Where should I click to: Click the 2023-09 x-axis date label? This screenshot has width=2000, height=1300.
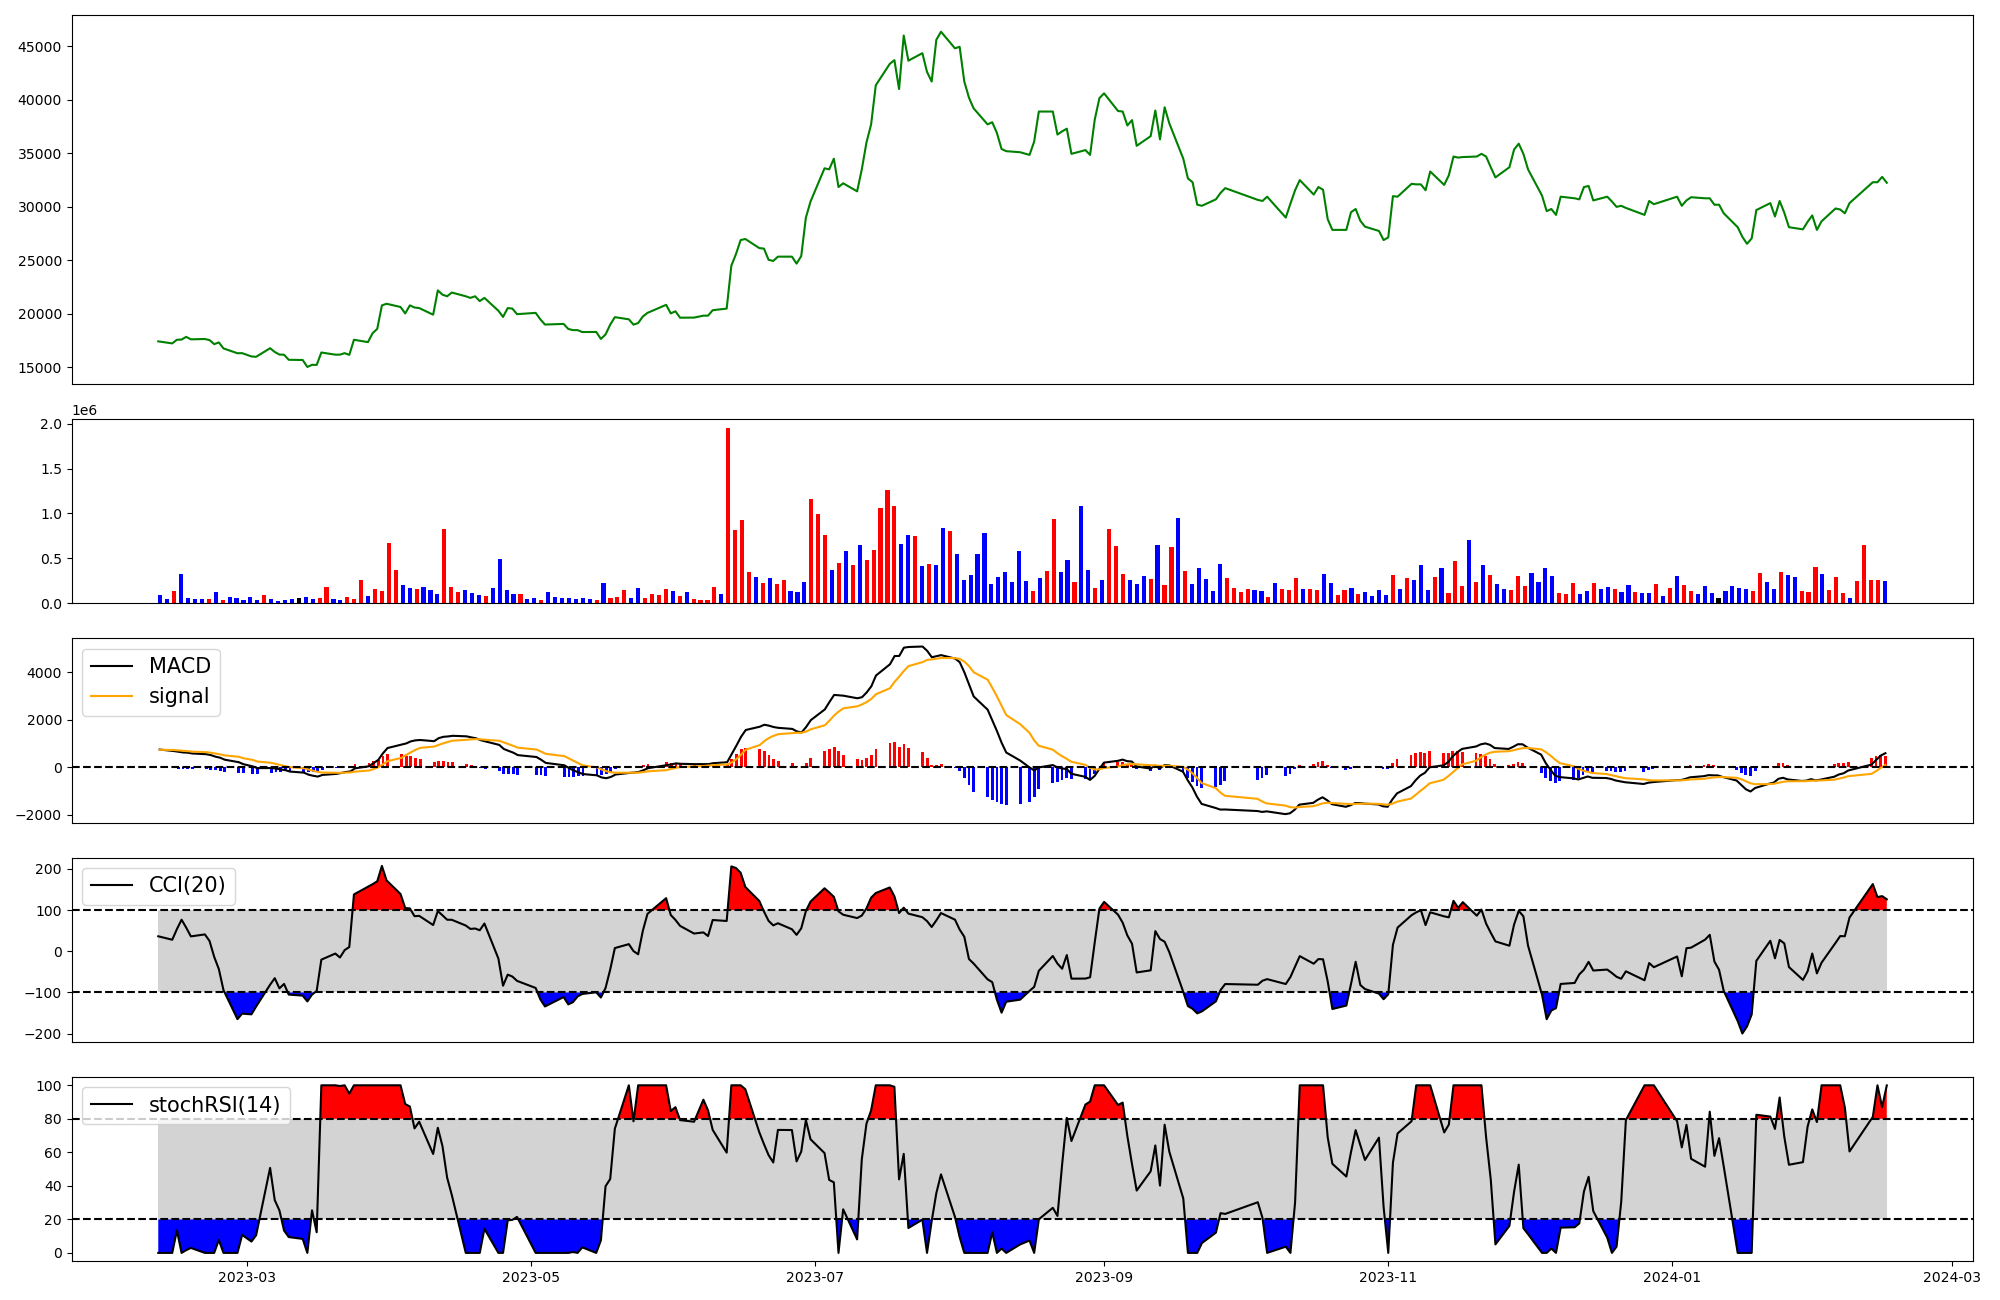[1104, 1277]
